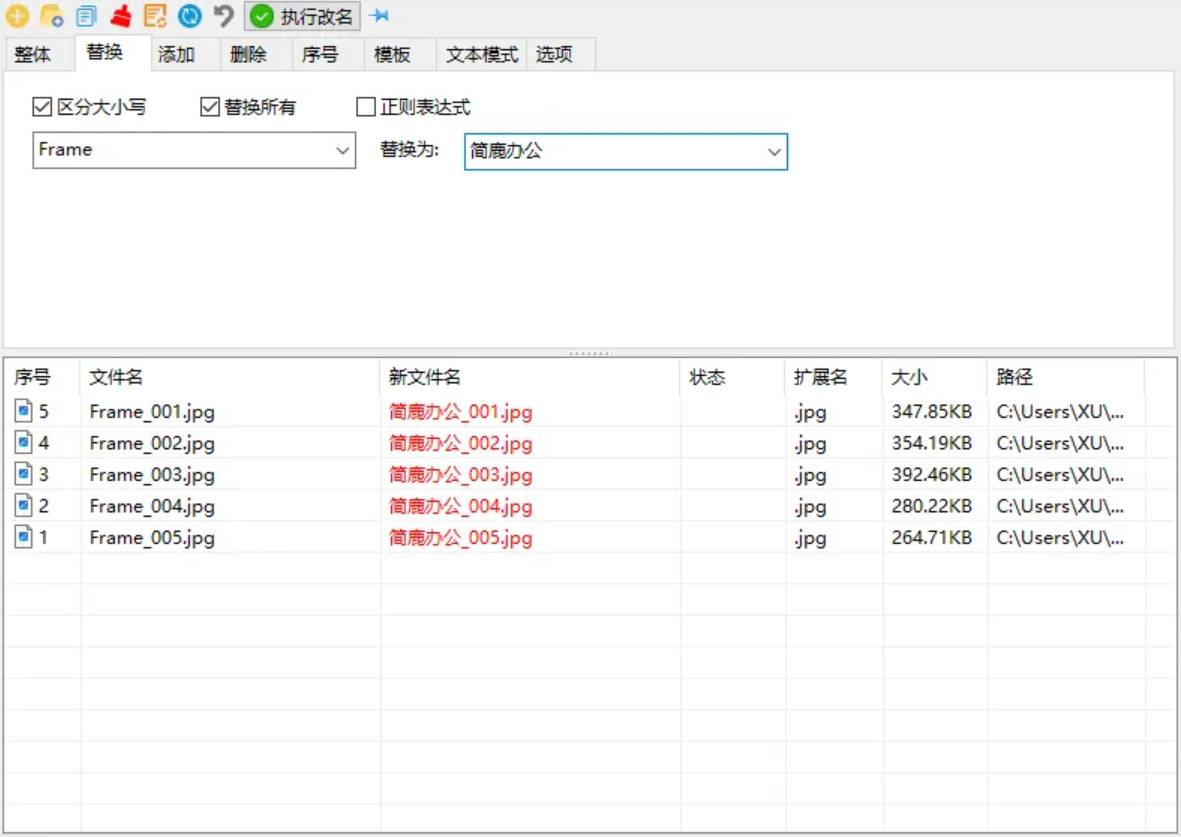Click file icon of Frame_002.jpg row
This screenshot has width=1181, height=837.
[x=24, y=442]
